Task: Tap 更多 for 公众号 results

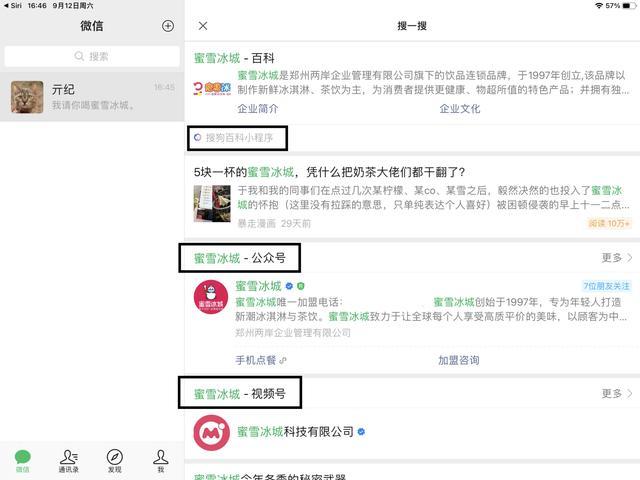Action: point(617,258)
